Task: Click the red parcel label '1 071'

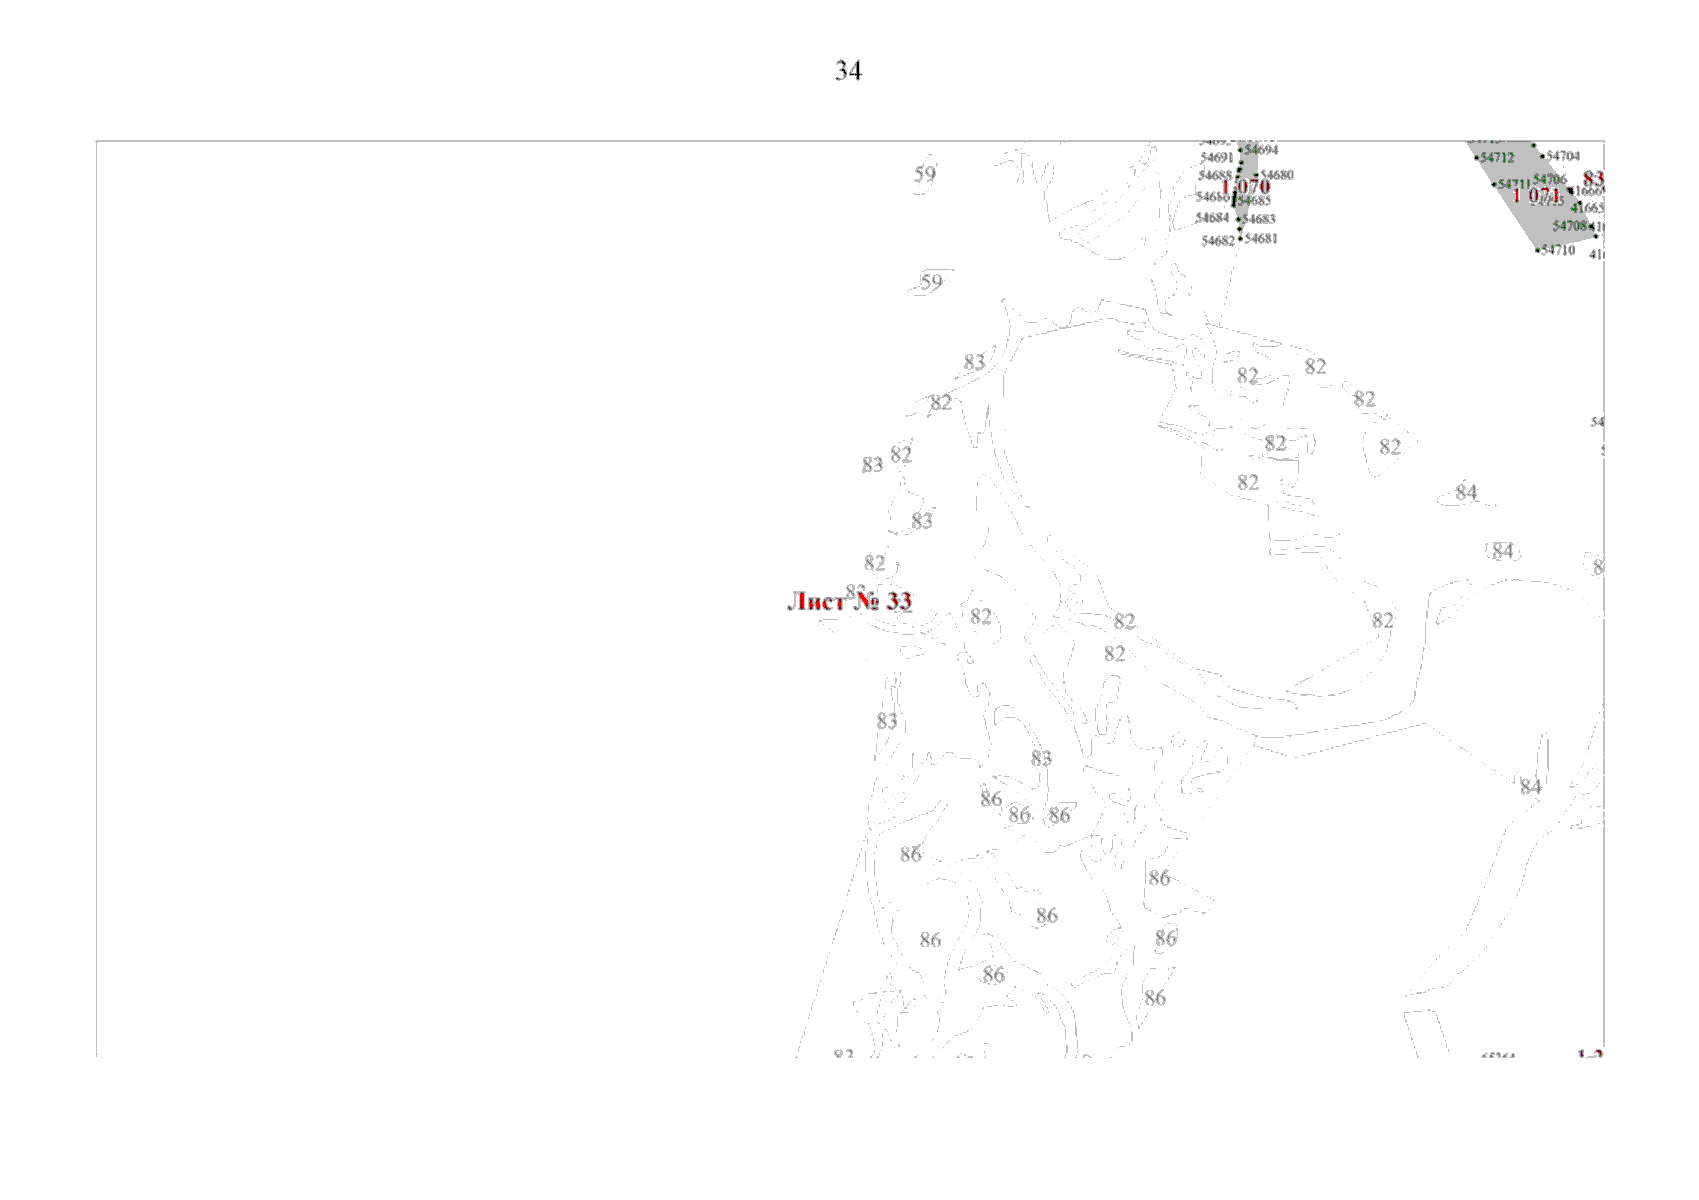Action: [x=1536, y=195]
